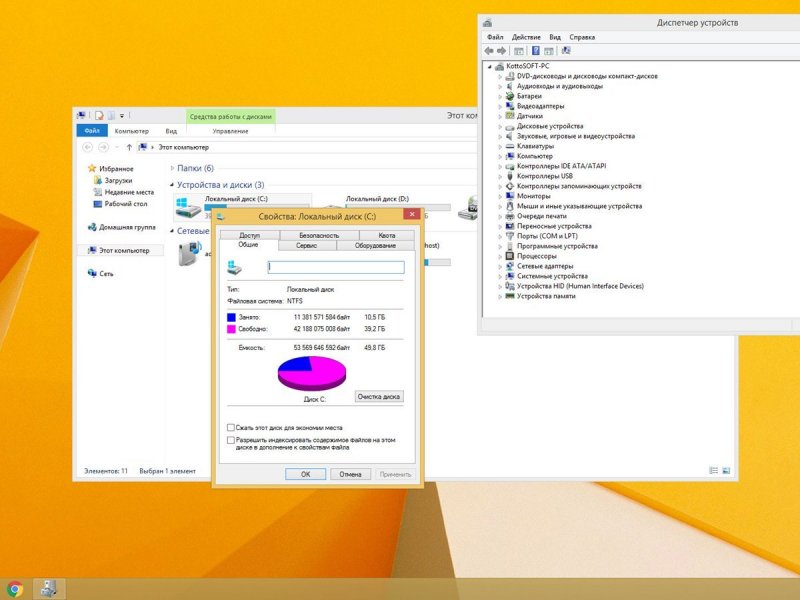This screenshot has height=600, width=800.
Task: Select Недавние места in the Explorer sidebar
Action: tap(129, 192)
